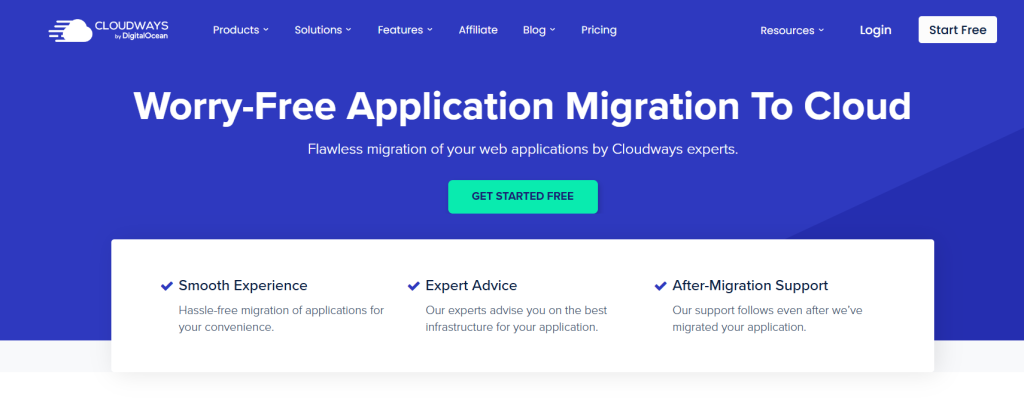
Task: Click the Login link
Action: (875, 30)
